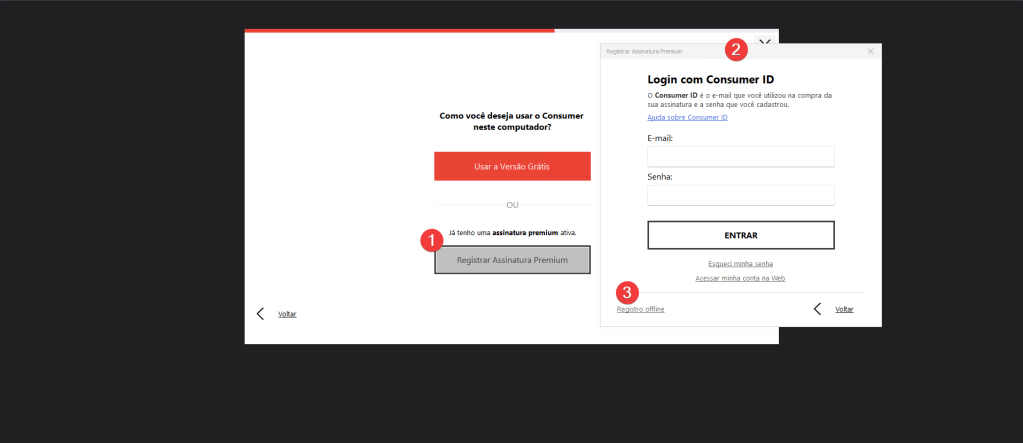Click the OU separator text
Viewport: 1023px width, 443px height.
(512, 205)
